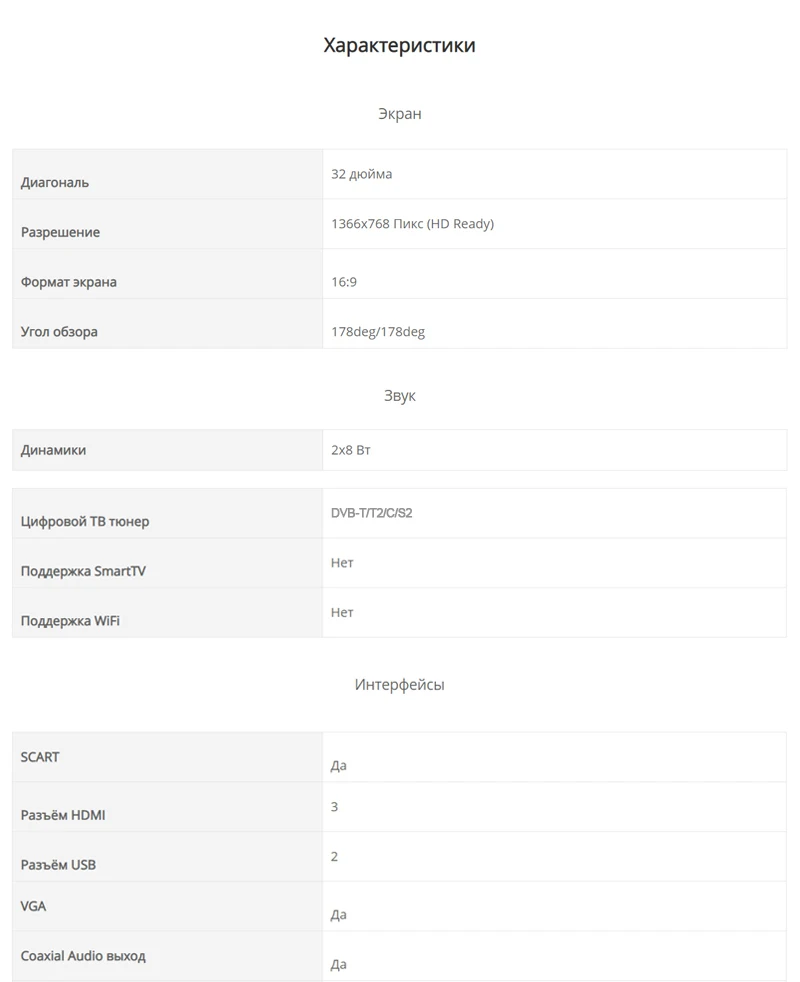Click the 32 дюйма value

pos(361,174)
